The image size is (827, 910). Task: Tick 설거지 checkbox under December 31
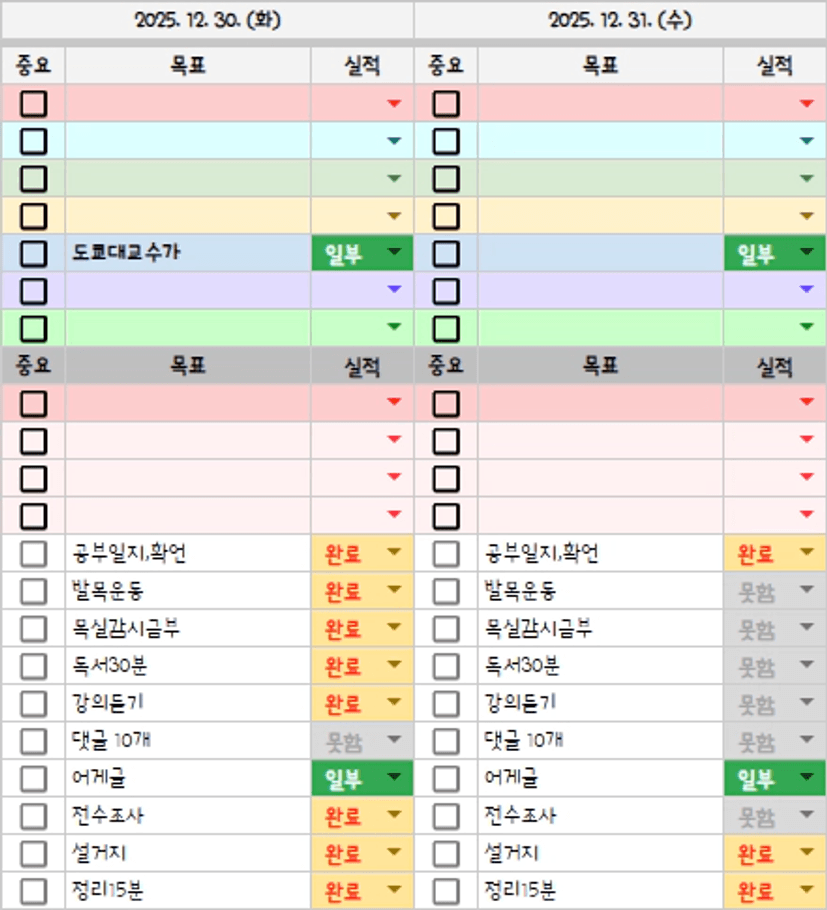pos(446,854)
